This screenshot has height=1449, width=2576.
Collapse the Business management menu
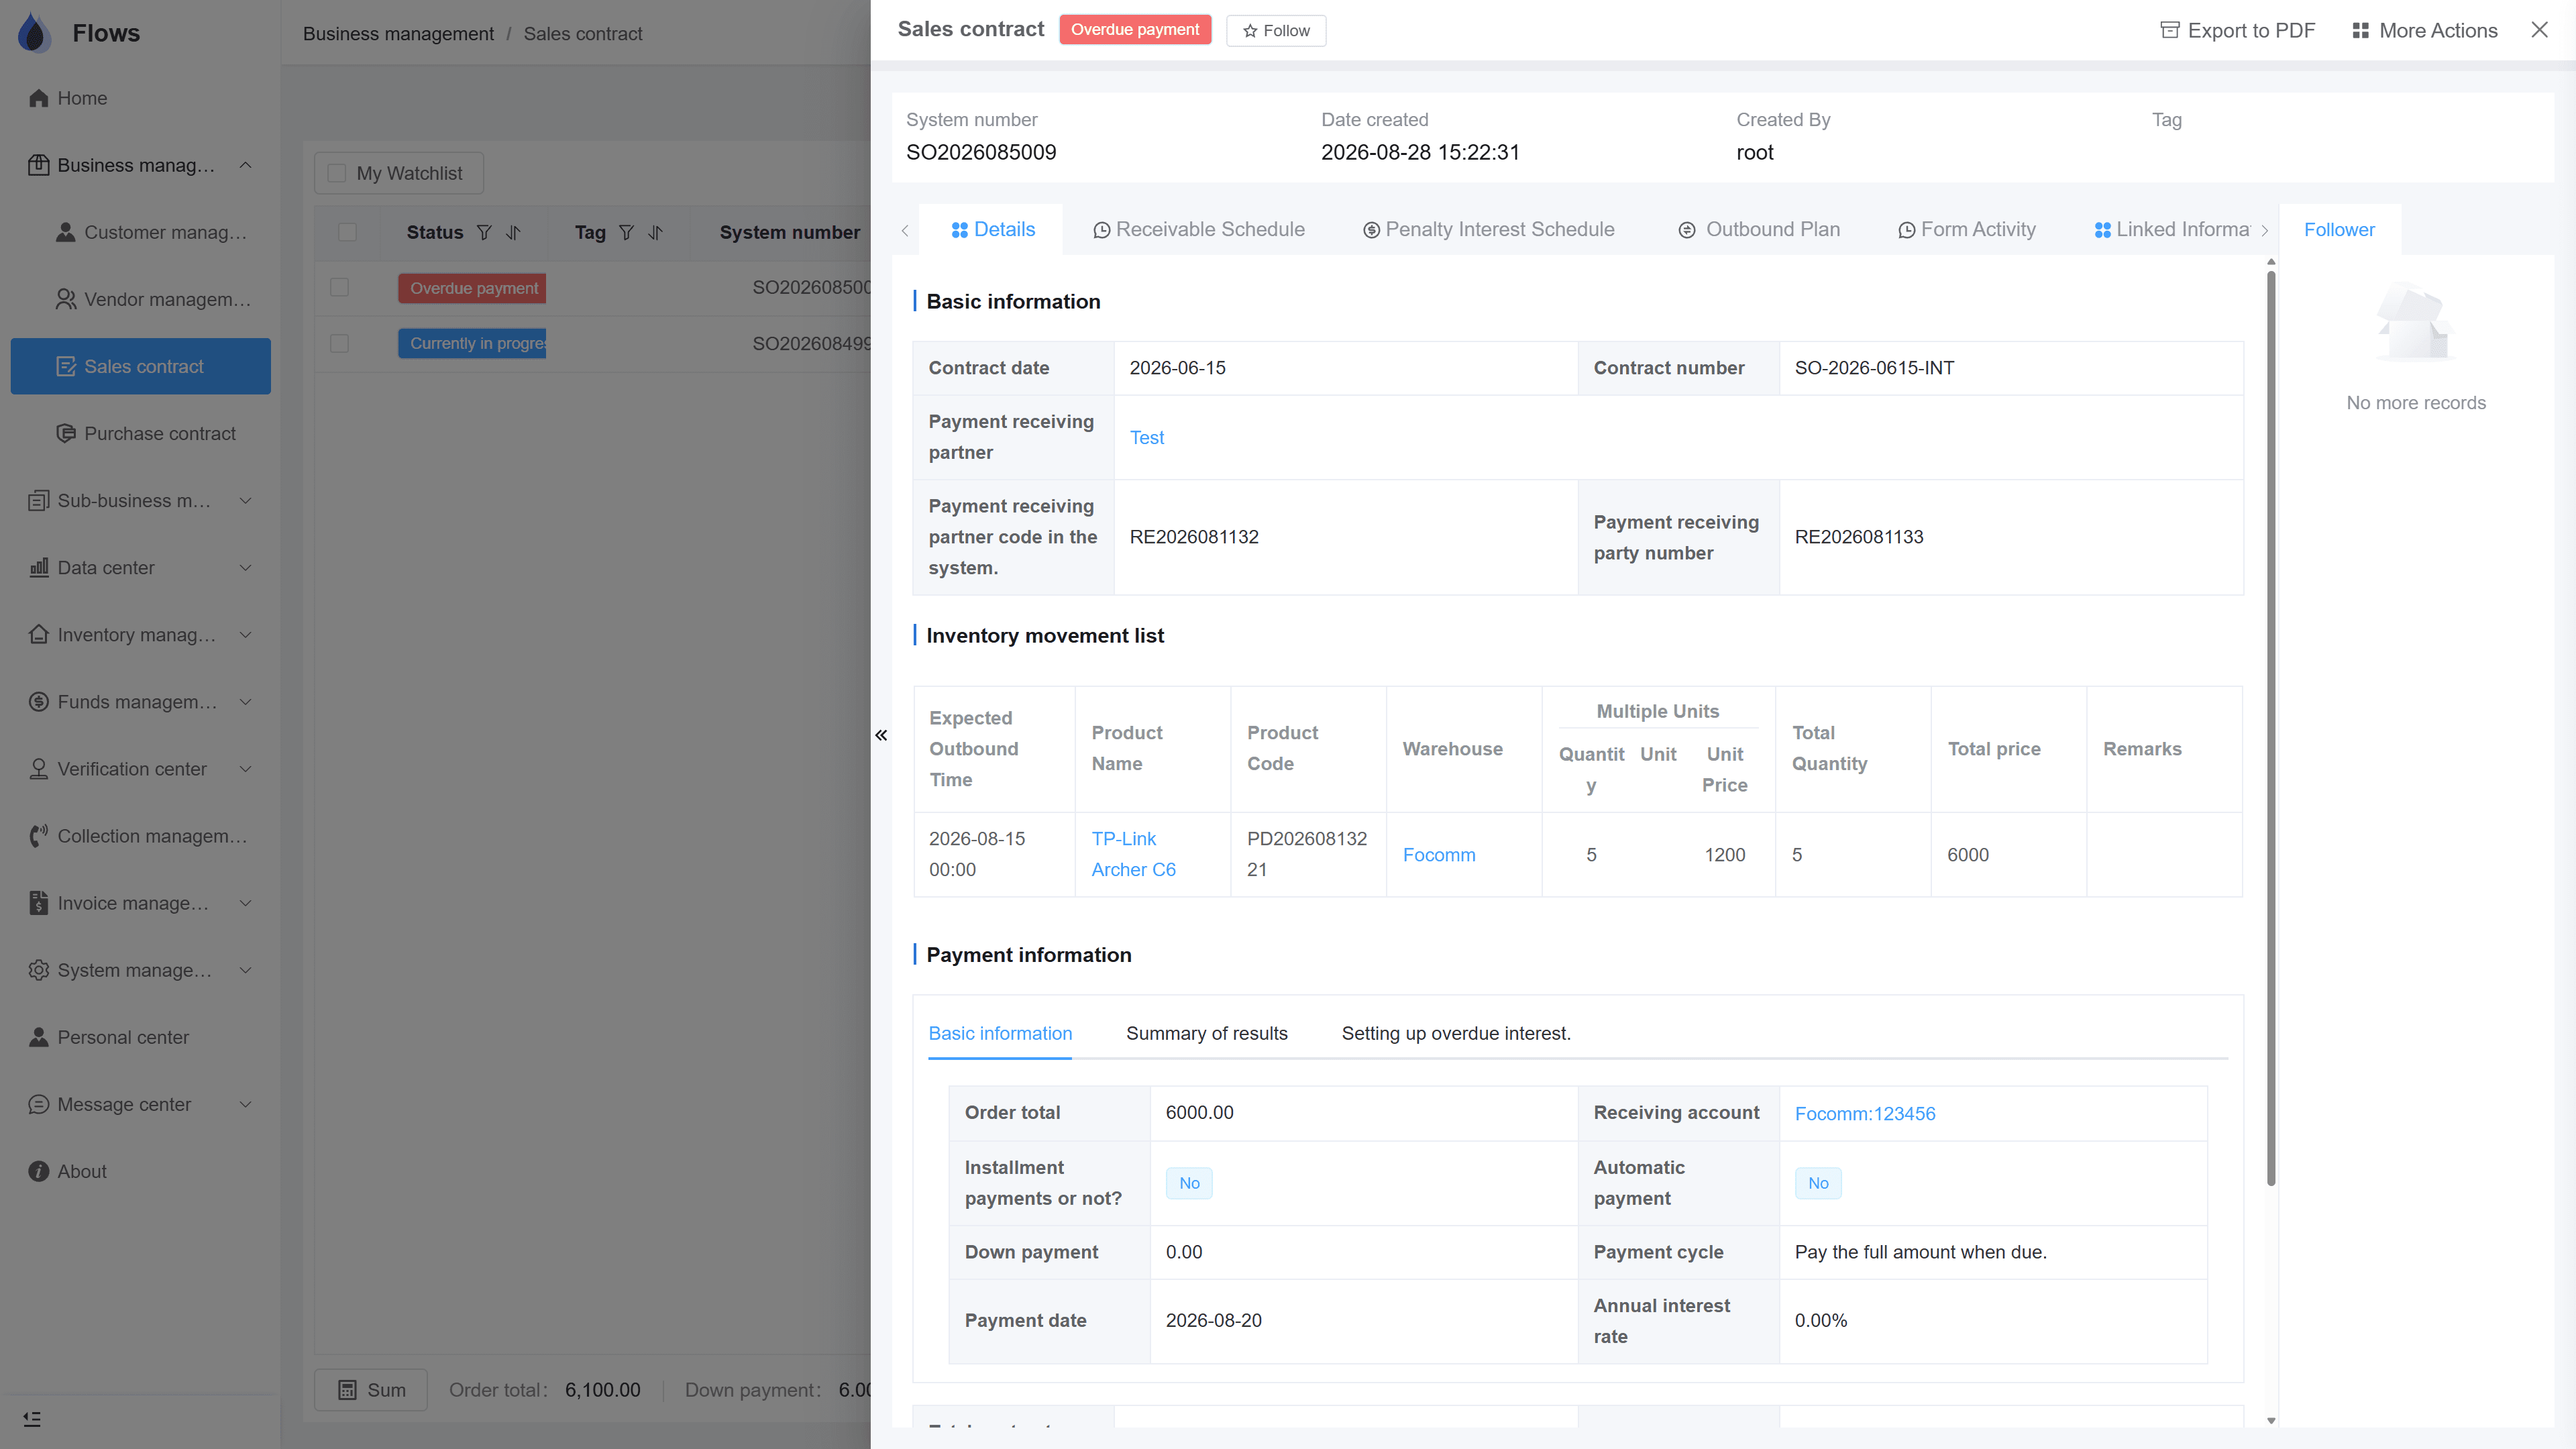245,165
